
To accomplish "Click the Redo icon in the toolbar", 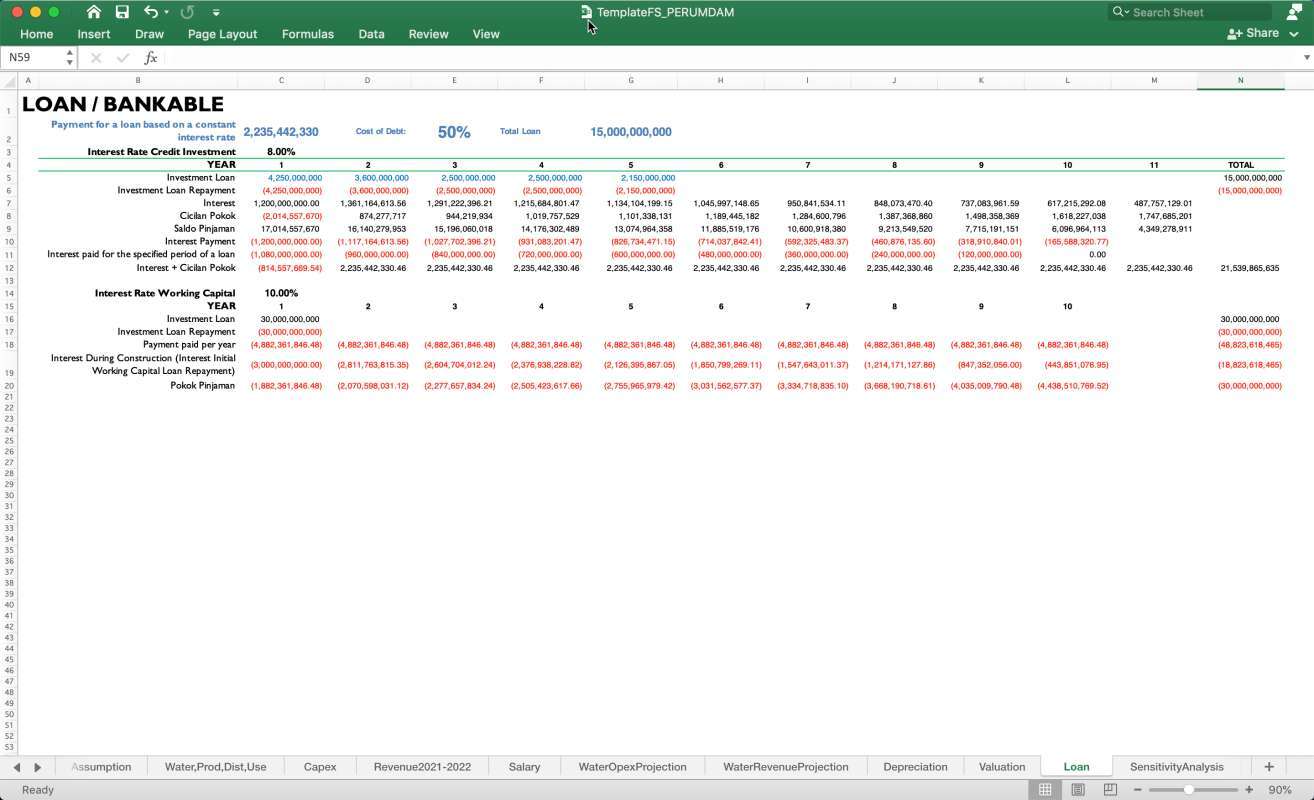I will coord(185,12).
